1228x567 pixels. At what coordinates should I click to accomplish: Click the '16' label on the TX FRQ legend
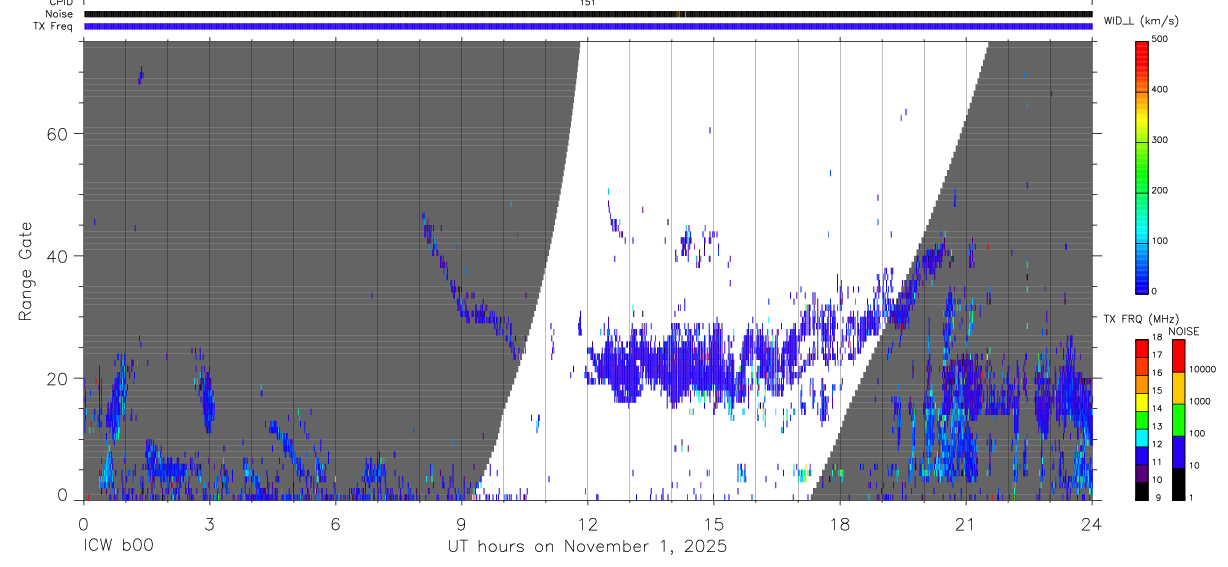(x=1156, y=374)
